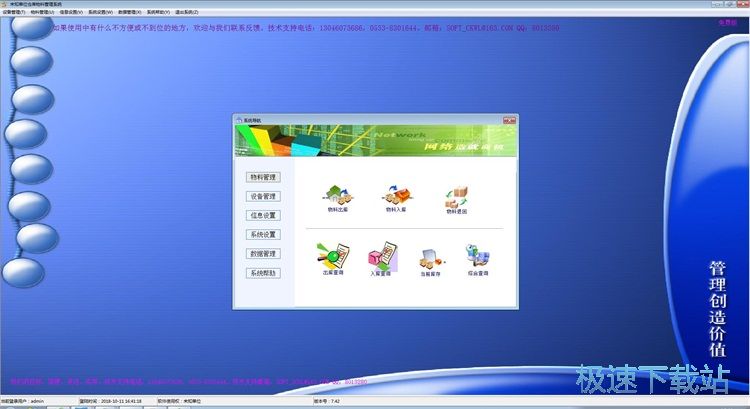This screenshot has height=409, width=750.
Task: Click the 设备管理 button in the navigation dialog
Action: [x=263, y=196]
